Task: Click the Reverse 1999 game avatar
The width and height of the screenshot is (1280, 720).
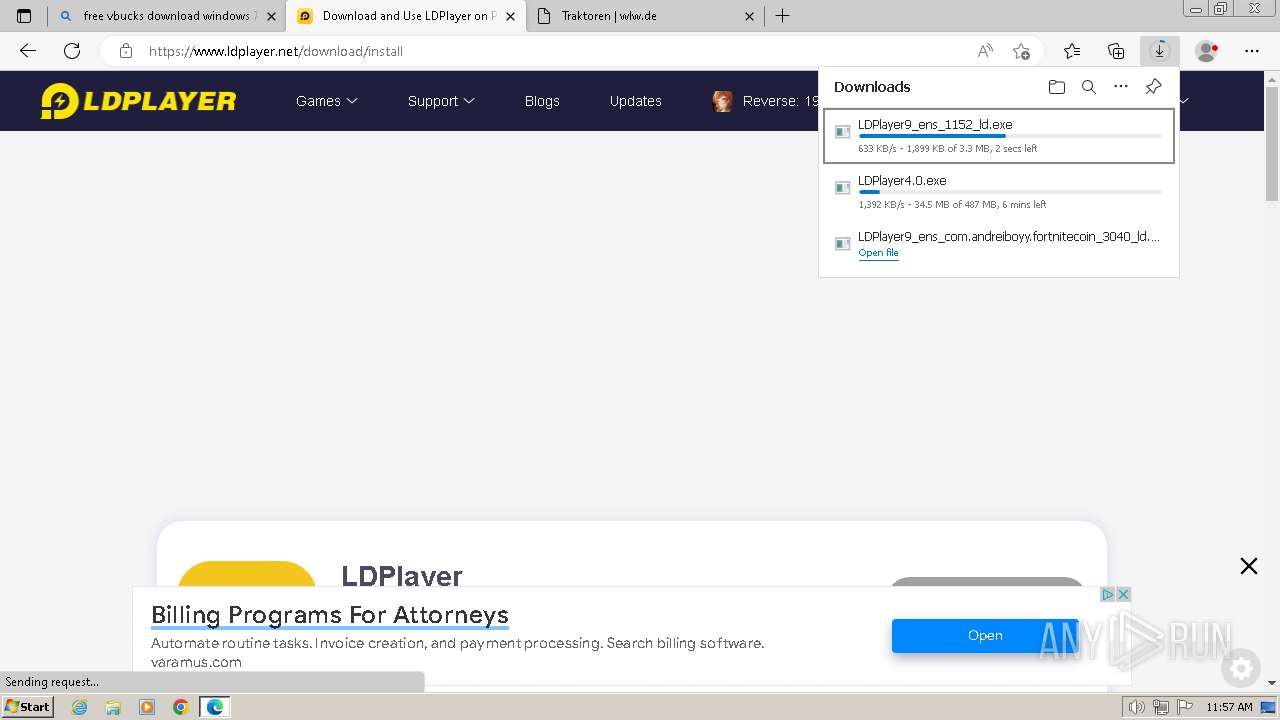Action: (x=722, y=101)
